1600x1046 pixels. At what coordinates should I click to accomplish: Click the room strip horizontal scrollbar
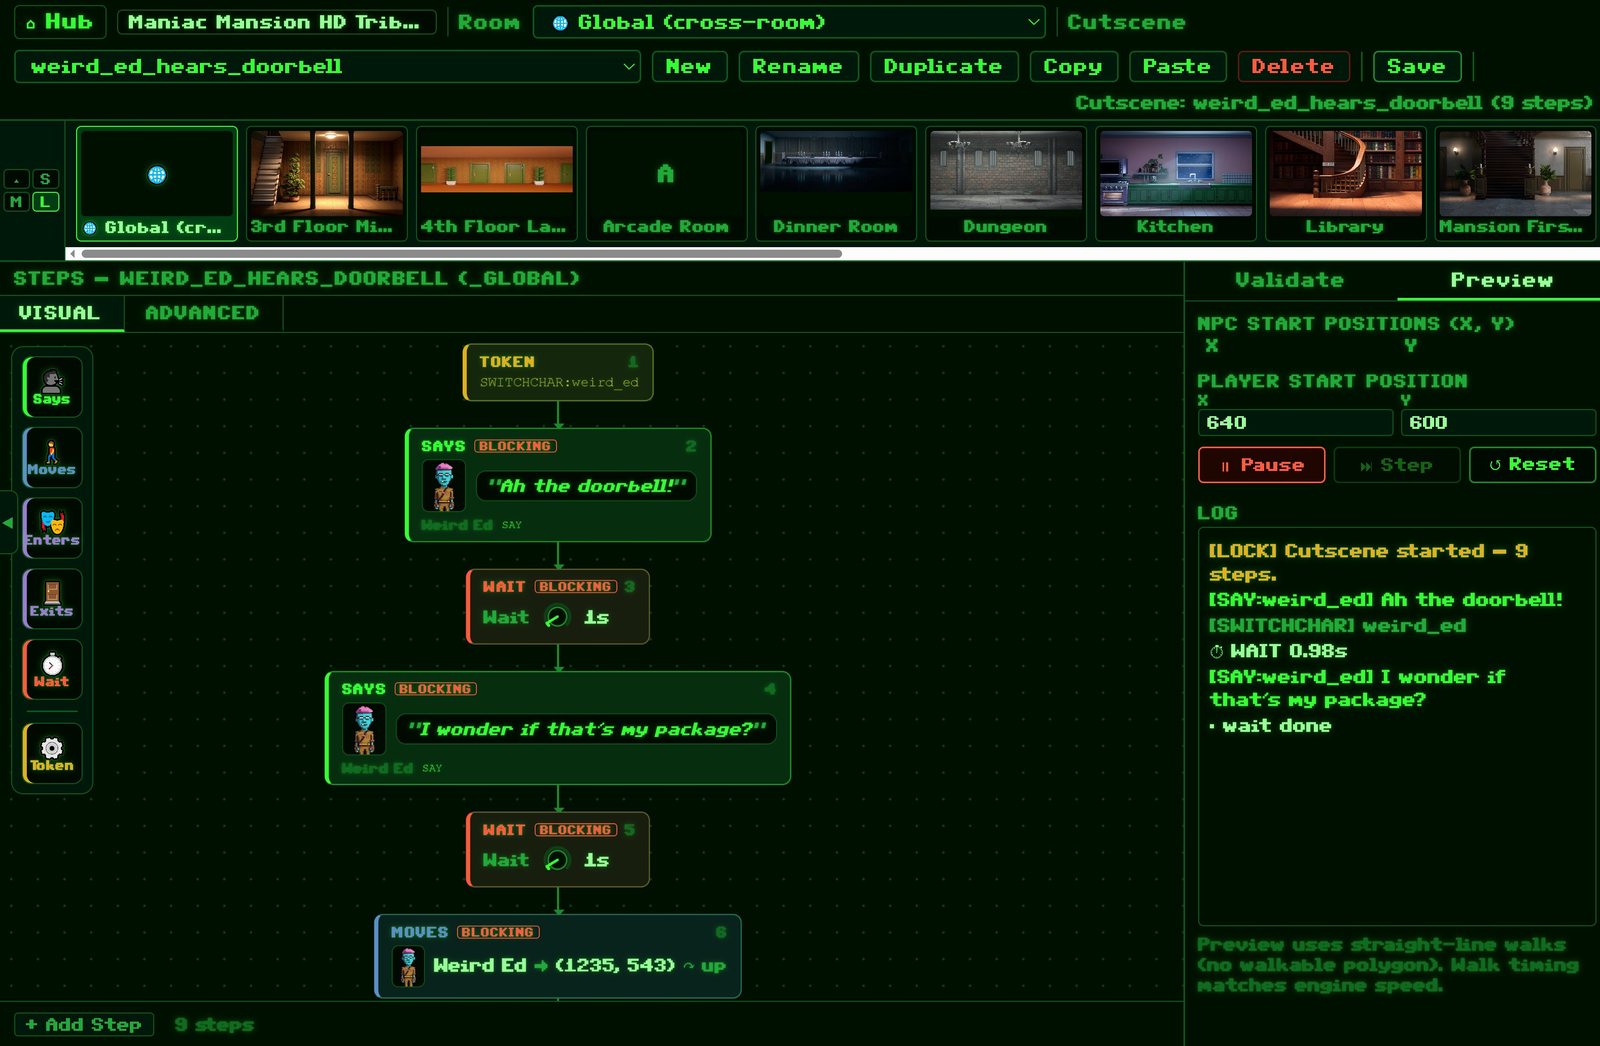[462, 254]
